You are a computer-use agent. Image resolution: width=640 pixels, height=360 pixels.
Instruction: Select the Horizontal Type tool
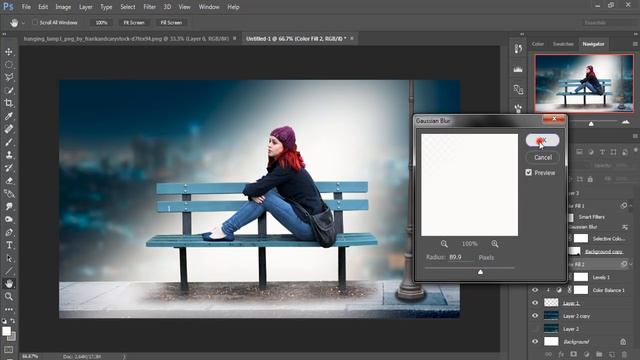coord(9,245)
